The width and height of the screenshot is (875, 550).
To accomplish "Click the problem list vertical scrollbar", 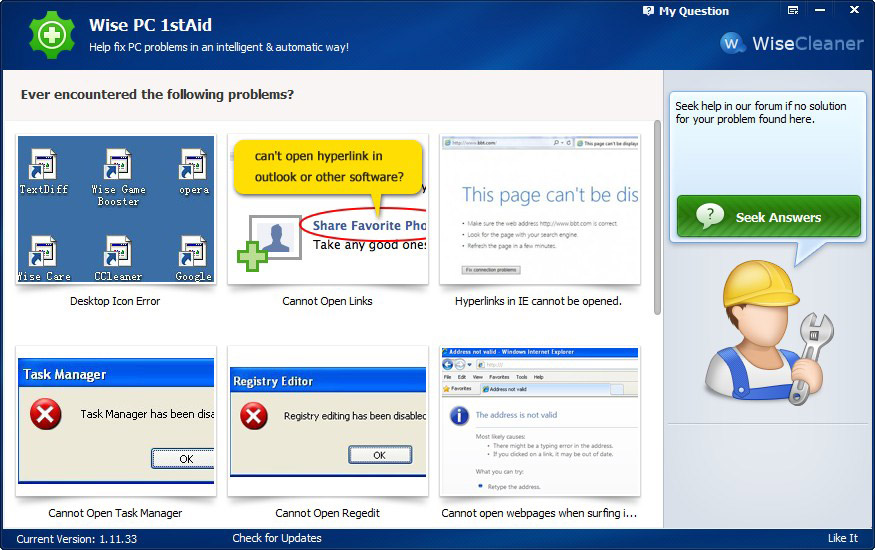I will [657, 218].
